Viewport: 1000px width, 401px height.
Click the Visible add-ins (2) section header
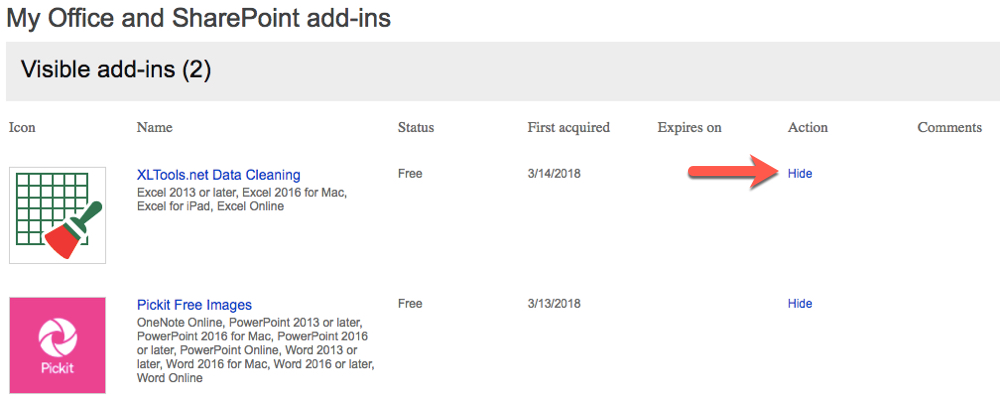click(116, 70)
